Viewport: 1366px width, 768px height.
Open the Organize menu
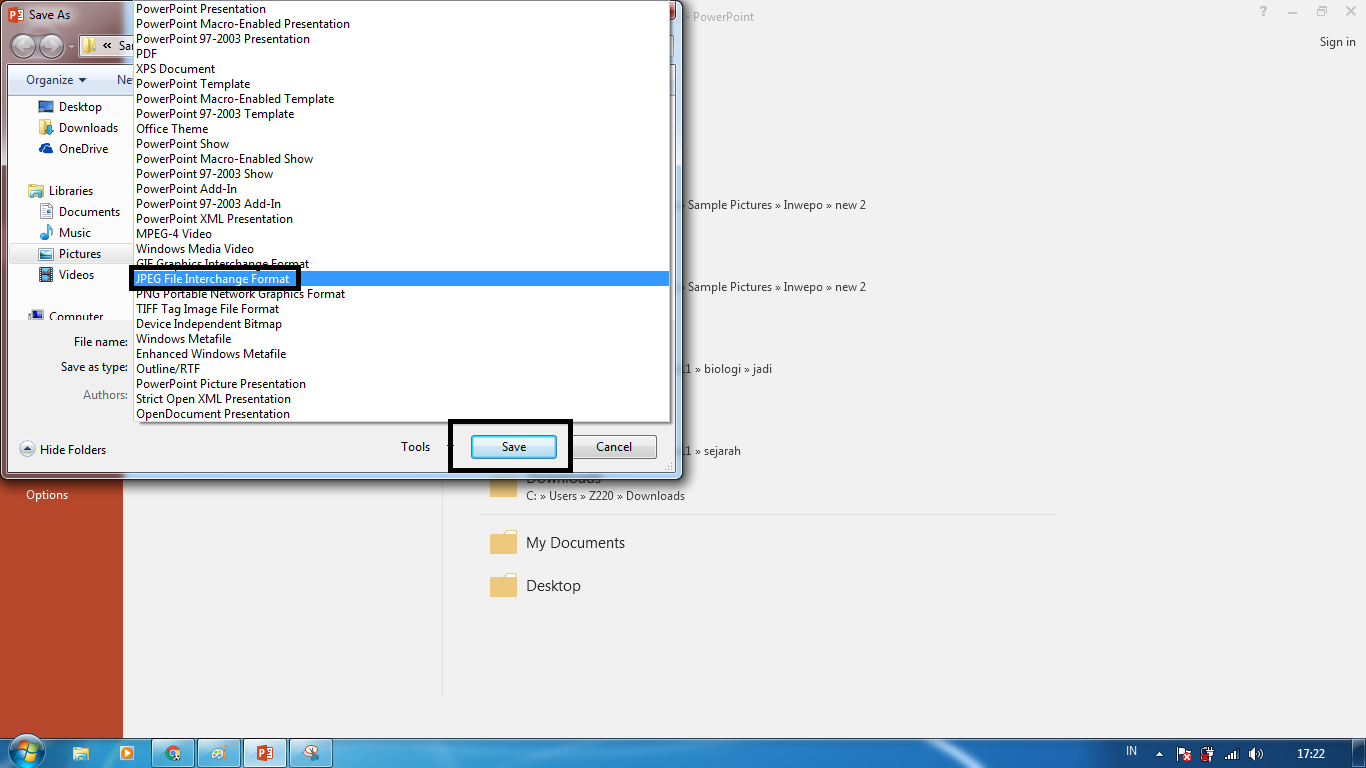click(56, 80)
